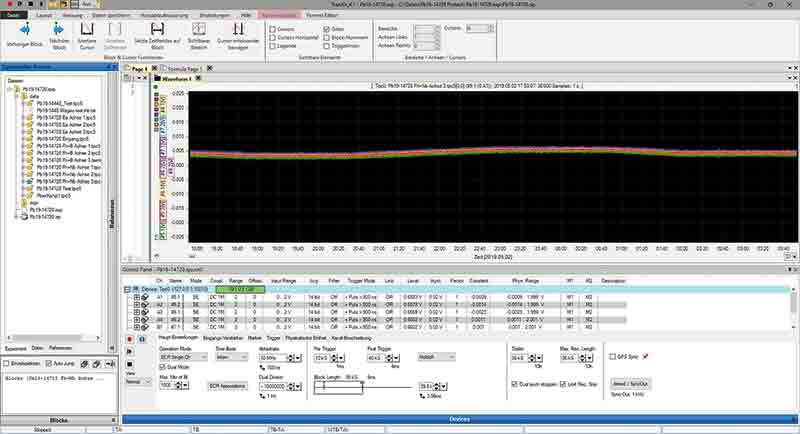800x434 pixels.
Task: Click the waveform folder icon beside Waveform 1
Action: point(158,79)
